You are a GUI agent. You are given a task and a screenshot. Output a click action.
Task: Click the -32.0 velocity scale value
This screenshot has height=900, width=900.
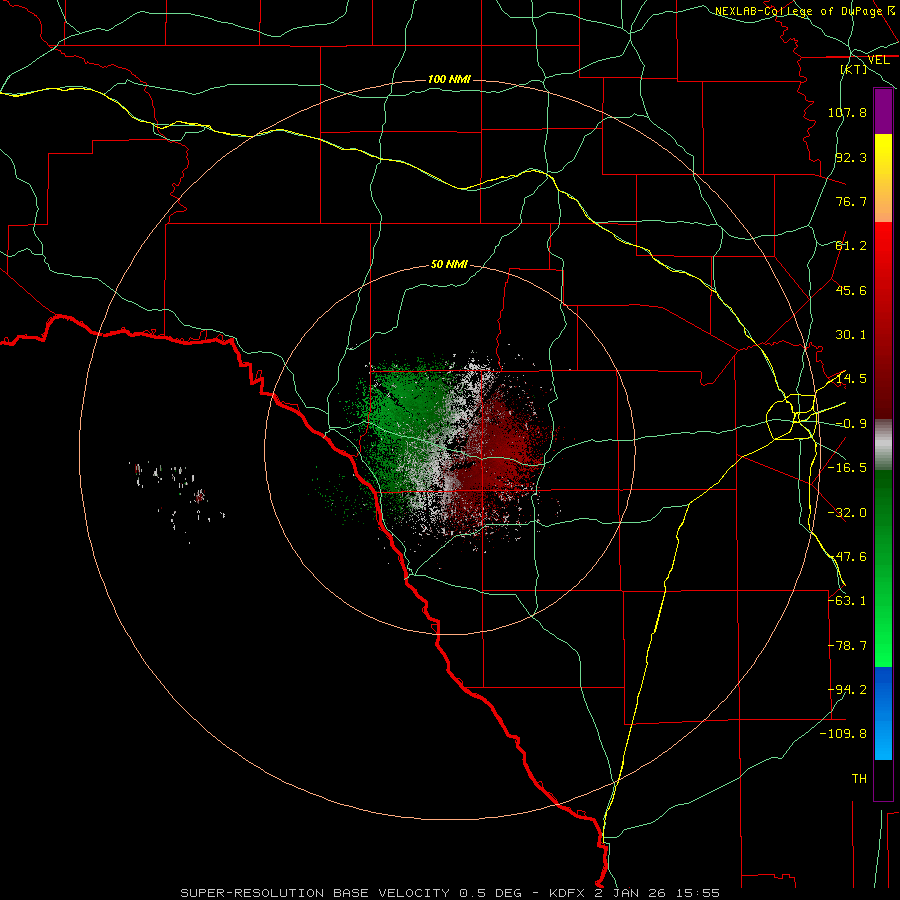(x=847, y=513)
